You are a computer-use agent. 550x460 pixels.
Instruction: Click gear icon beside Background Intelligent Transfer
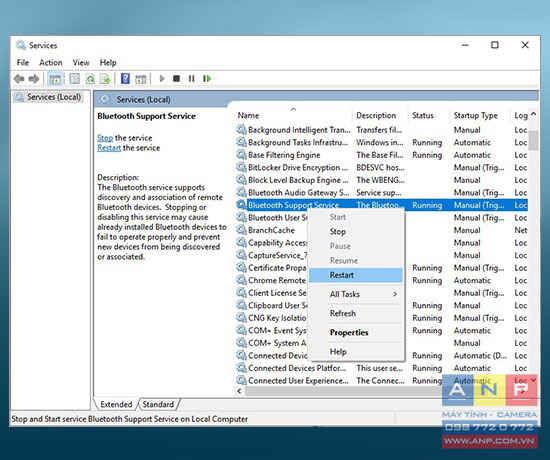(x=241, y=129)
